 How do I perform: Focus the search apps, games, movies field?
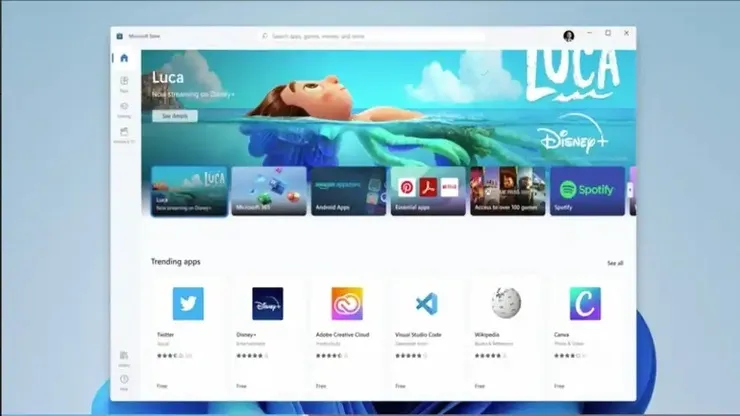pos(373,36)
